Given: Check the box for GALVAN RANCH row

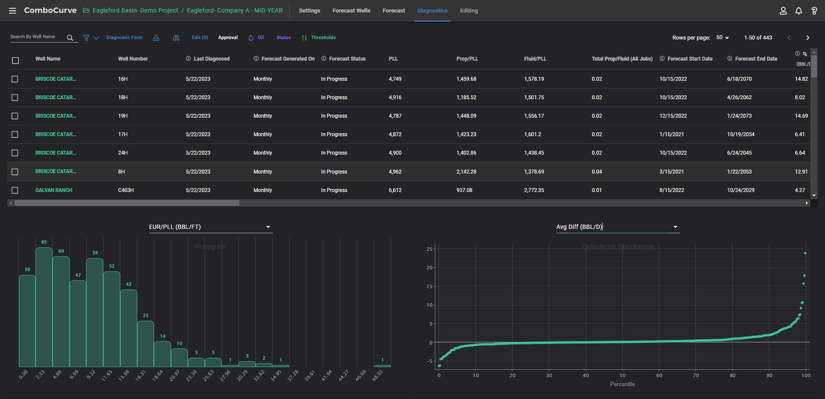Looking at the screenshot, I should [15, 190].
